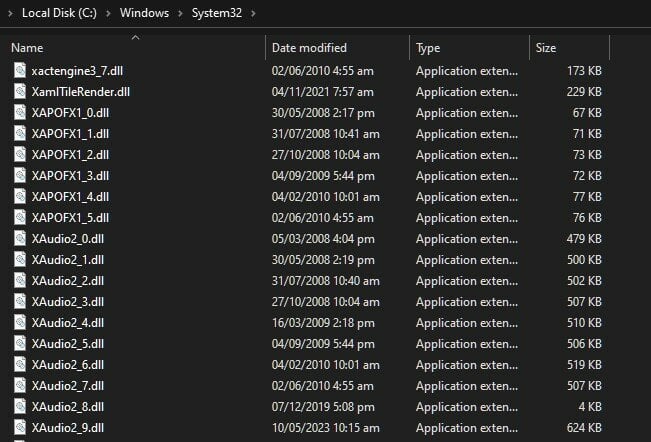Select file name XAPOFX1_3.dll

70,176
